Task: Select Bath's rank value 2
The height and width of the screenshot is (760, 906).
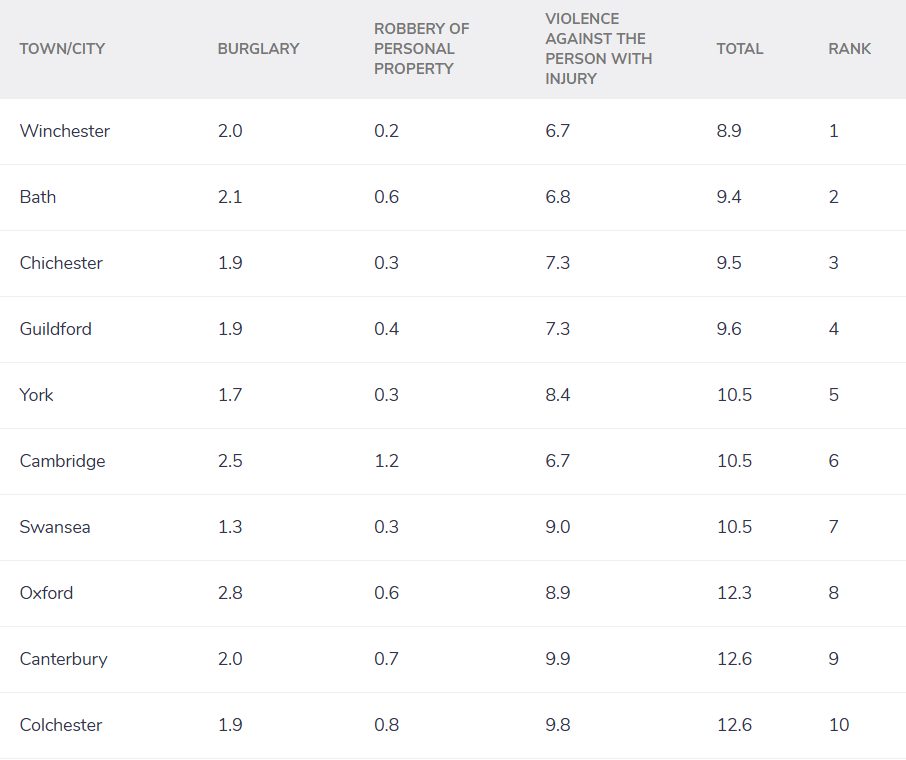Action: (834, 197)
